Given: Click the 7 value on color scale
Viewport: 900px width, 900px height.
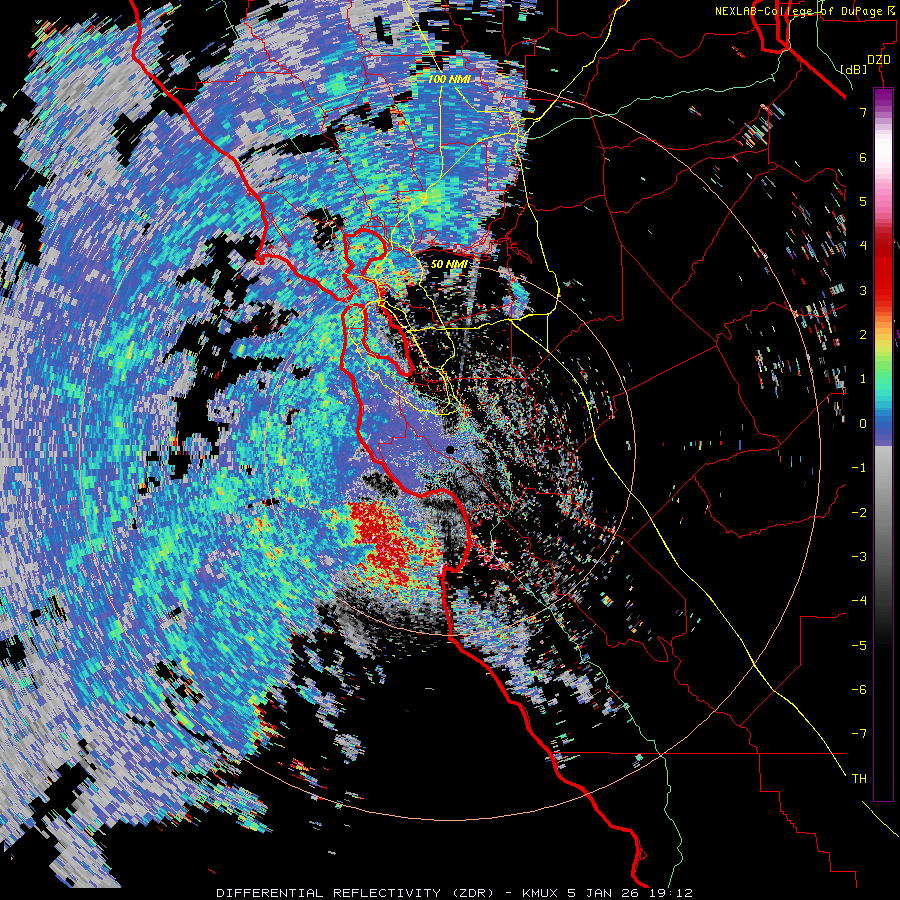Looking at the screenshot, I should pyautogui.click(x=863, y=112).
